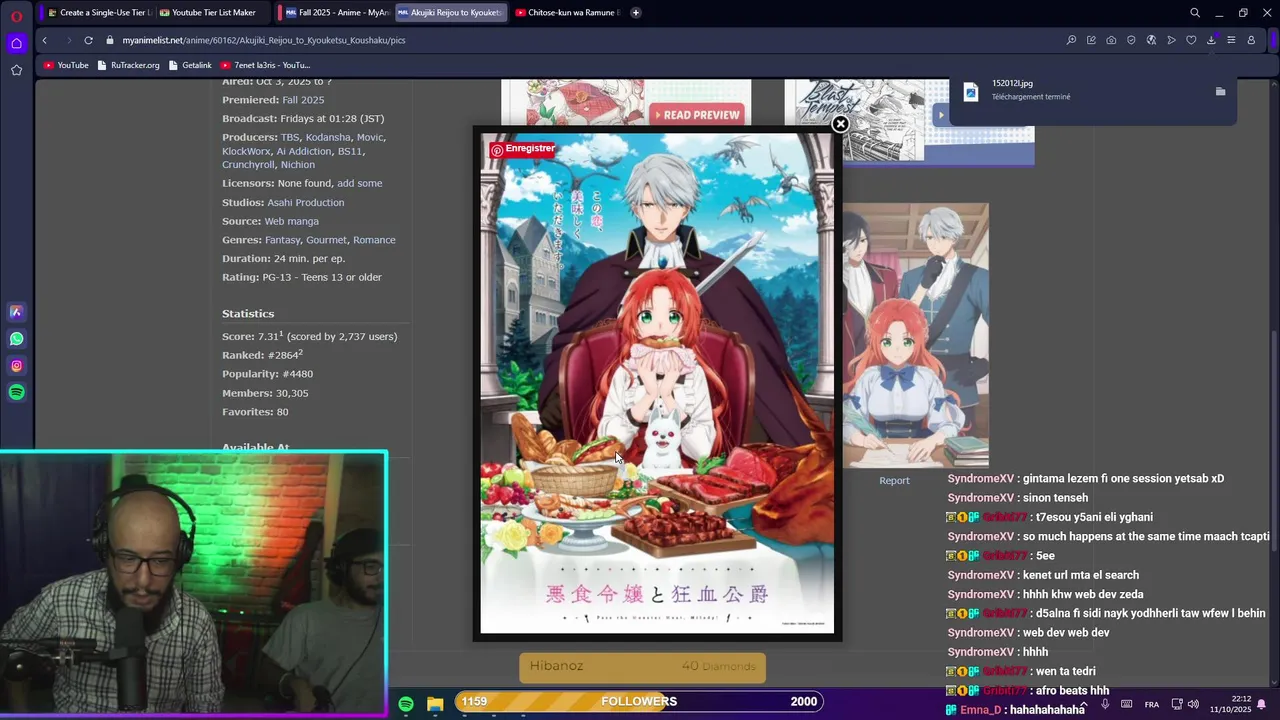Screen dimensions: 1280x720
Task: Switch the FRA keyboard language
Action: click(1152, 704)
